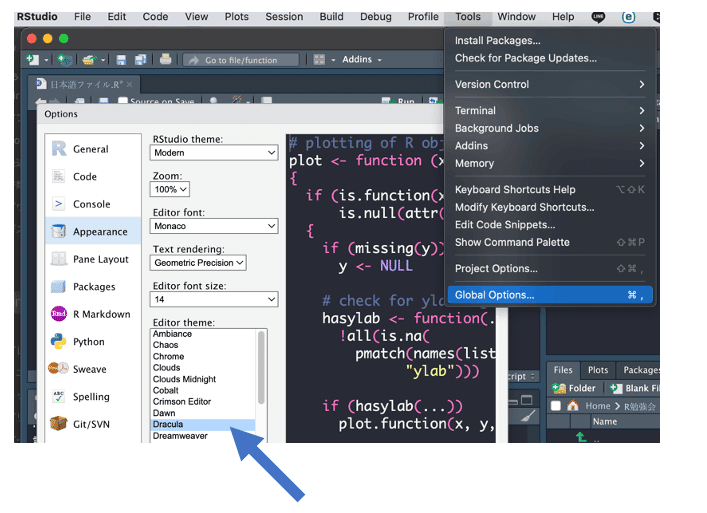Open R Markdown options category
The image size is (707, 513).
[x=93, y=314]
